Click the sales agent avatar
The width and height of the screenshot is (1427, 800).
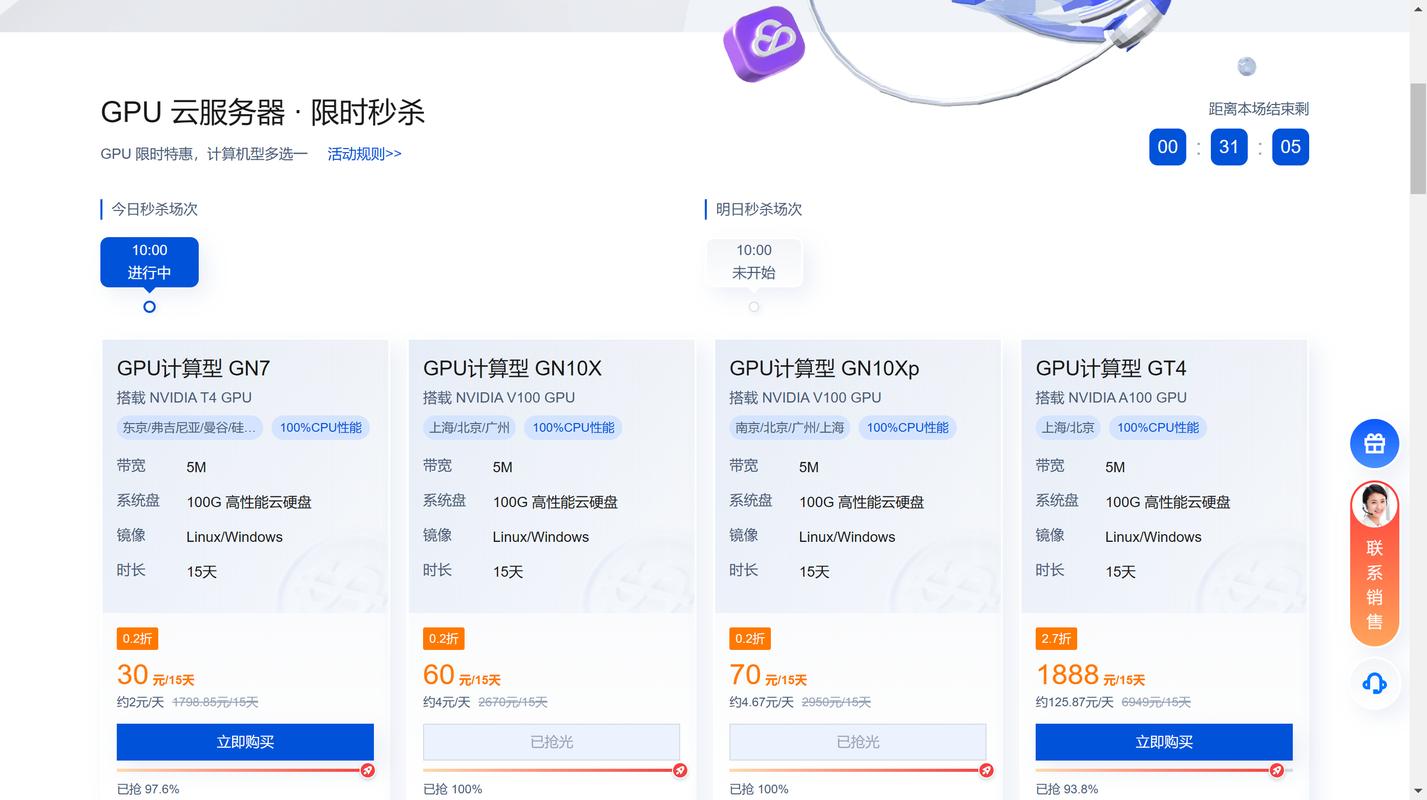click(1374, 505)
